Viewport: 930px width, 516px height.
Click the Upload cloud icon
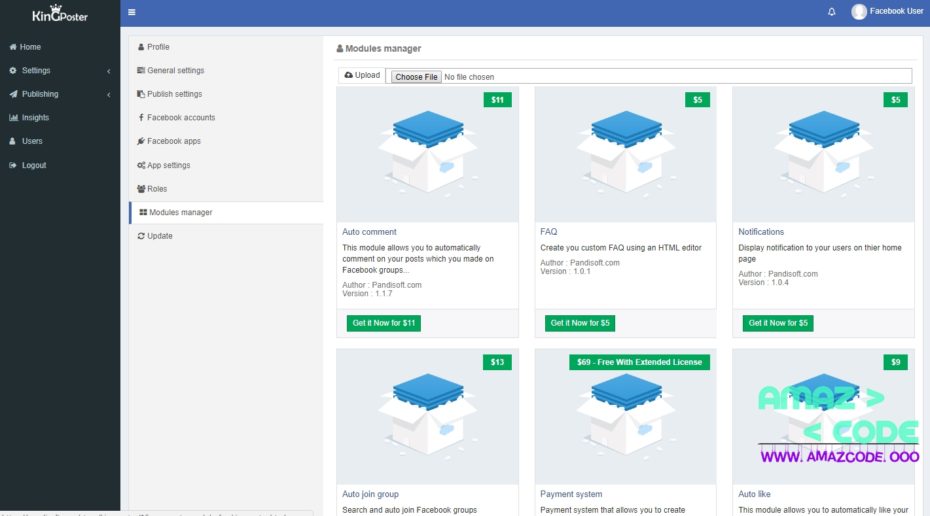tap(349, 75)
